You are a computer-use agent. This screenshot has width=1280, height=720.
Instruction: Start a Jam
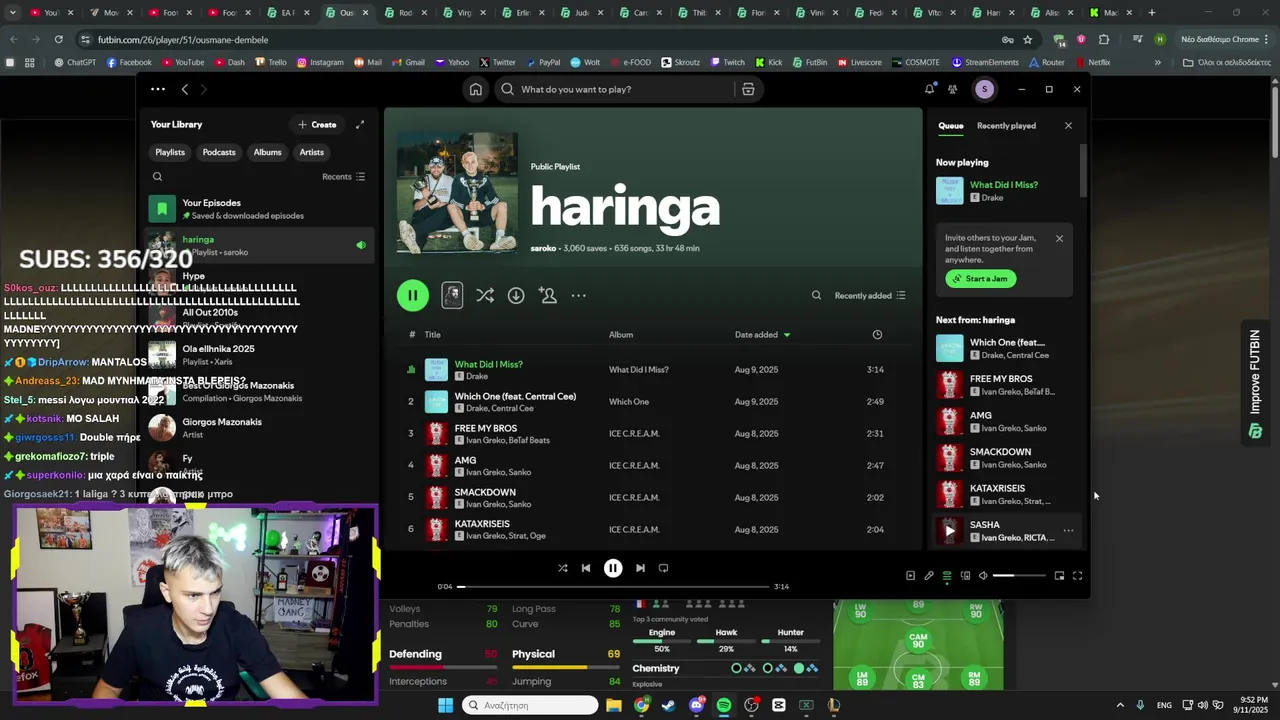click(x=981, y=279)
